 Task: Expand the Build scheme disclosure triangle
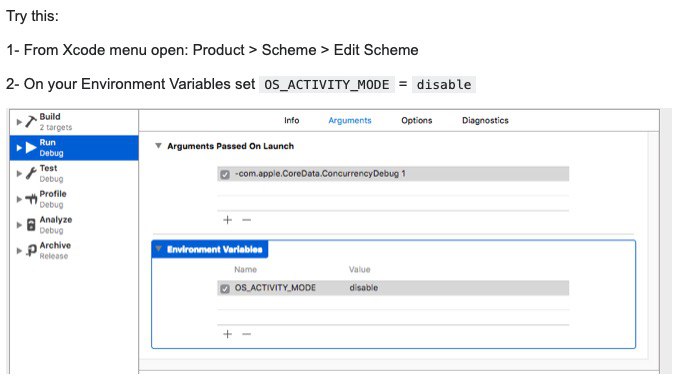coord(19,122)
